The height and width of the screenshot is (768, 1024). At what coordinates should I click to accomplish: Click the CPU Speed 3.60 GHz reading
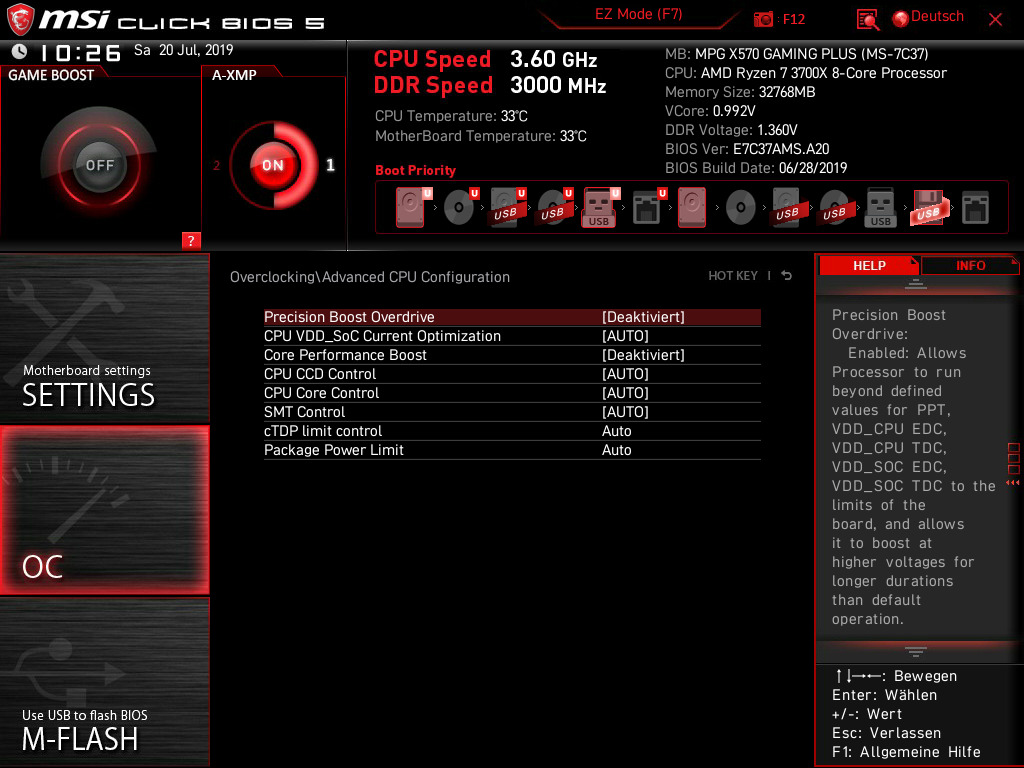click(x=485, y=59)
